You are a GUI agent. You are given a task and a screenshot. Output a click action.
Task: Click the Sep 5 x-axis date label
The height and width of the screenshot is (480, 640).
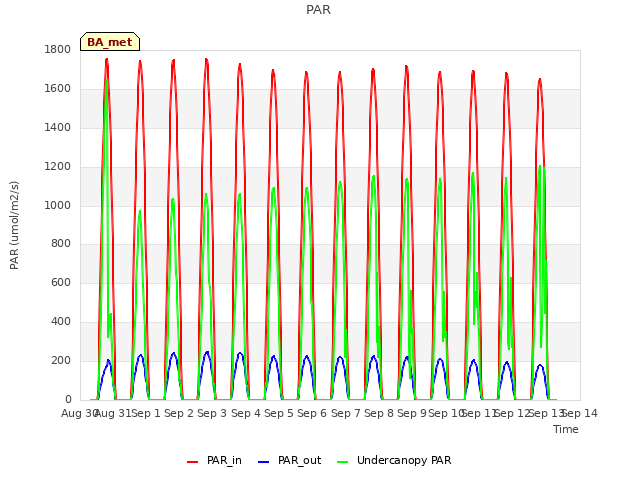pyautogui.click(x=279, y=413)
